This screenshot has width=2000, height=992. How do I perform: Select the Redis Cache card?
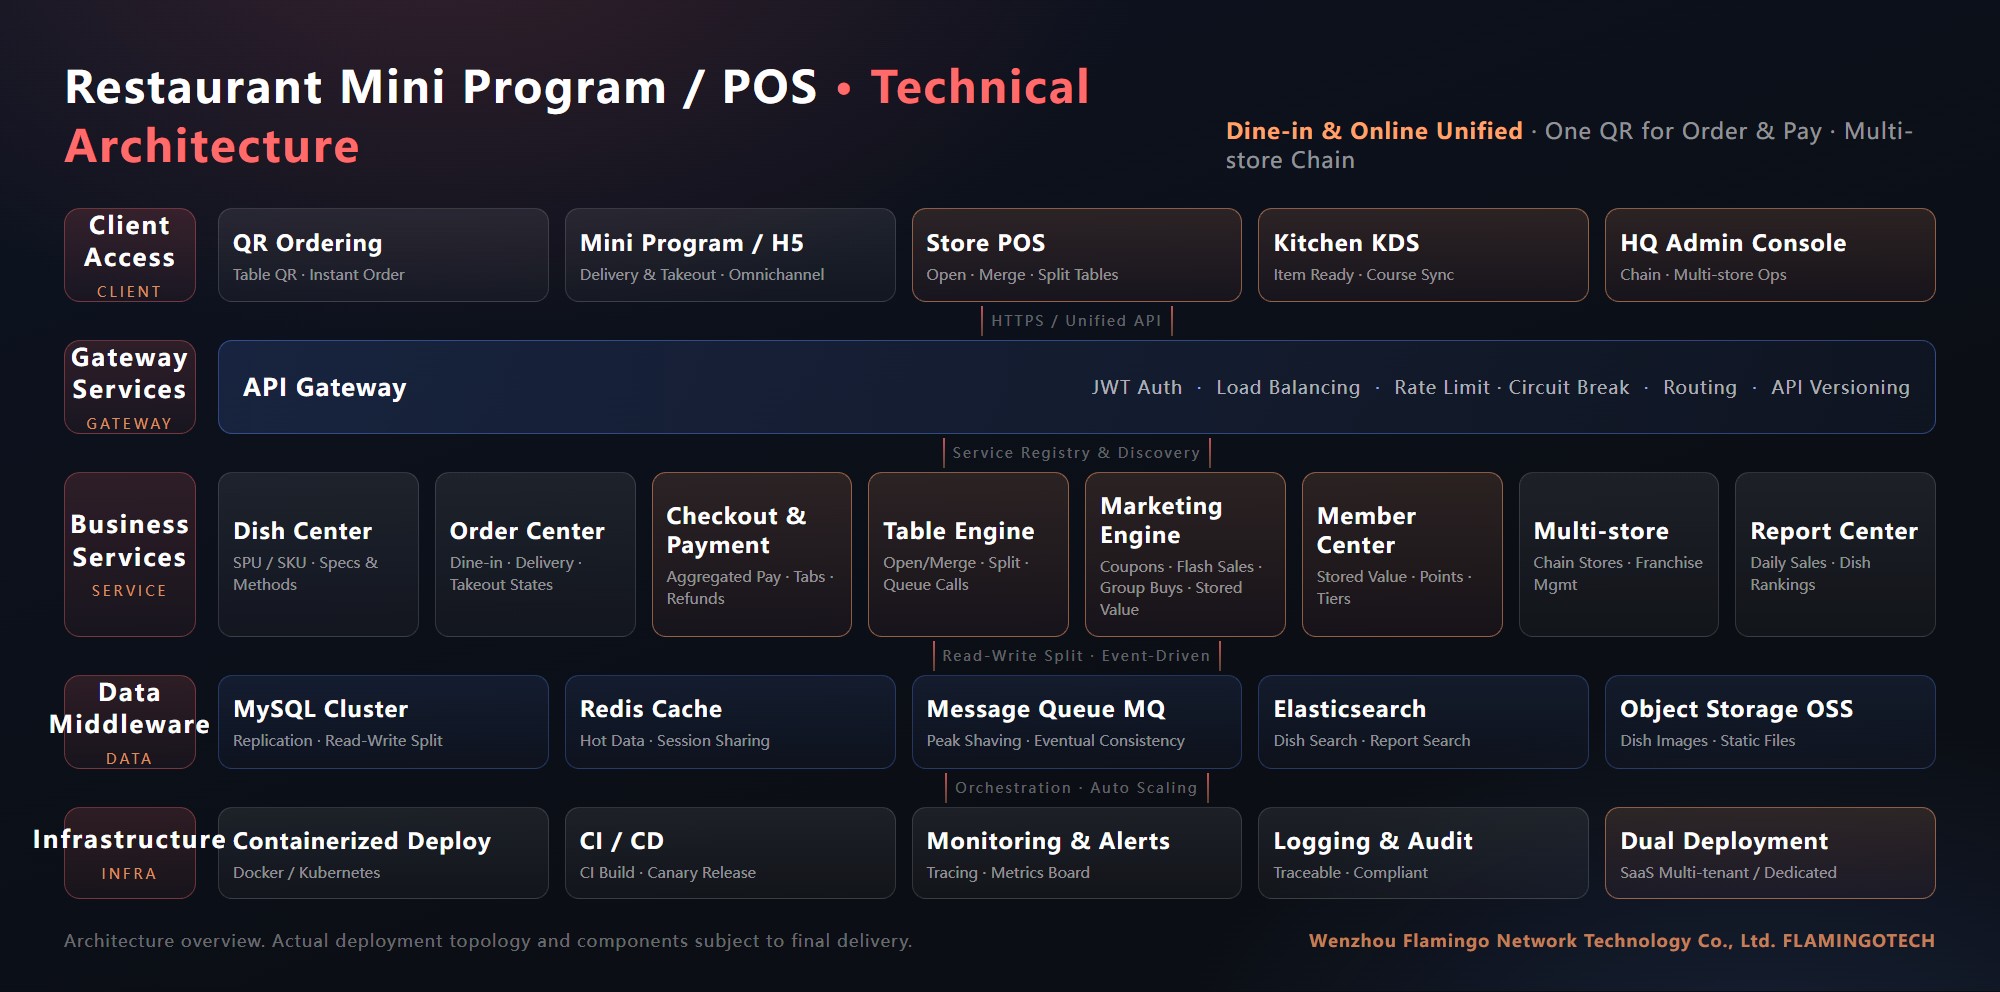tap(730, 722)
